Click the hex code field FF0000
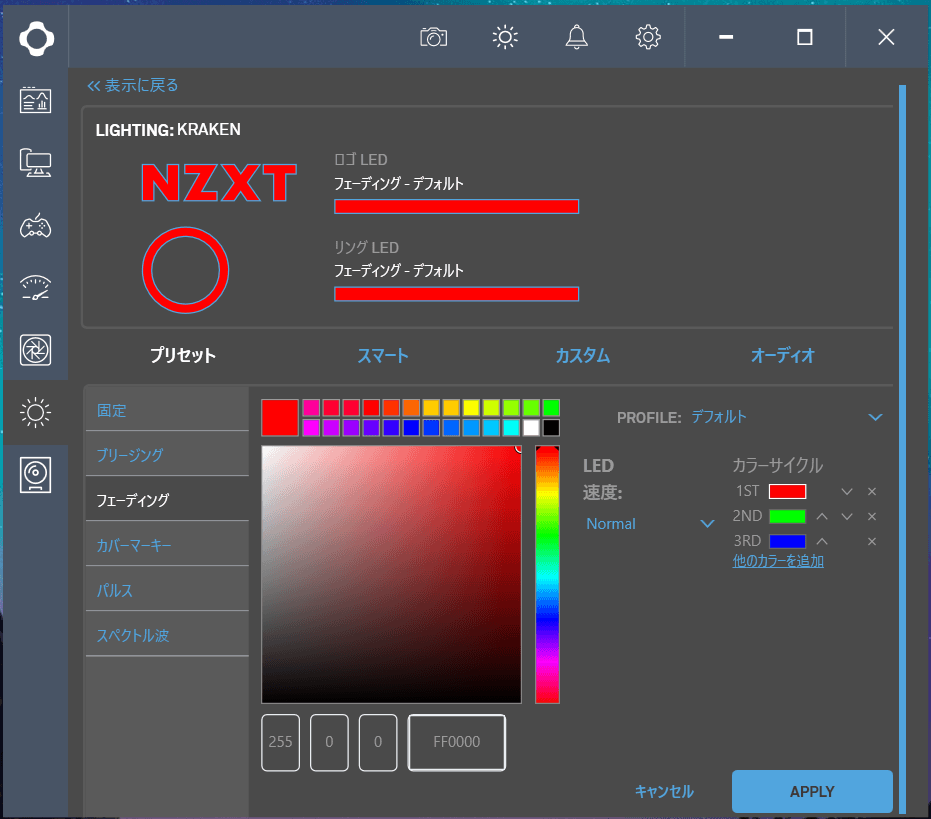This screenshot has height=819, width=931. pyautogui.click(x=457, y=742)
